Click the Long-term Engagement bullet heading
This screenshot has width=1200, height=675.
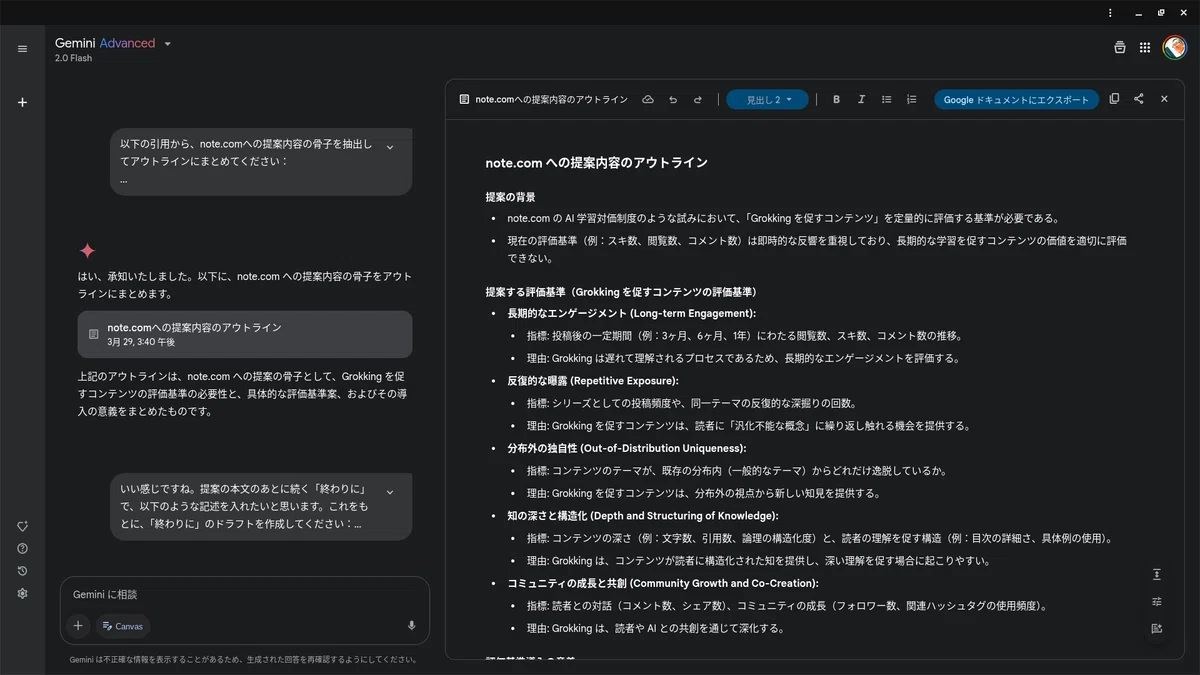point(631,313)
